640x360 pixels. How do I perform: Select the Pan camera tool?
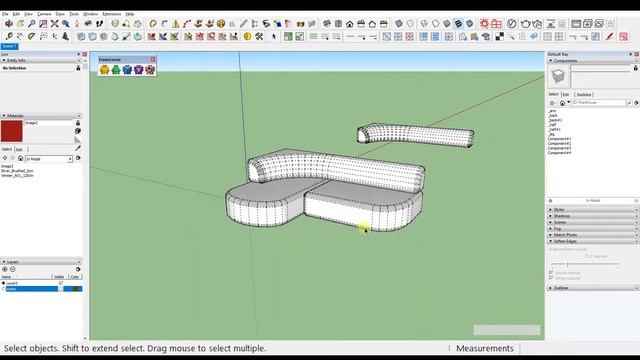point(20,24)
